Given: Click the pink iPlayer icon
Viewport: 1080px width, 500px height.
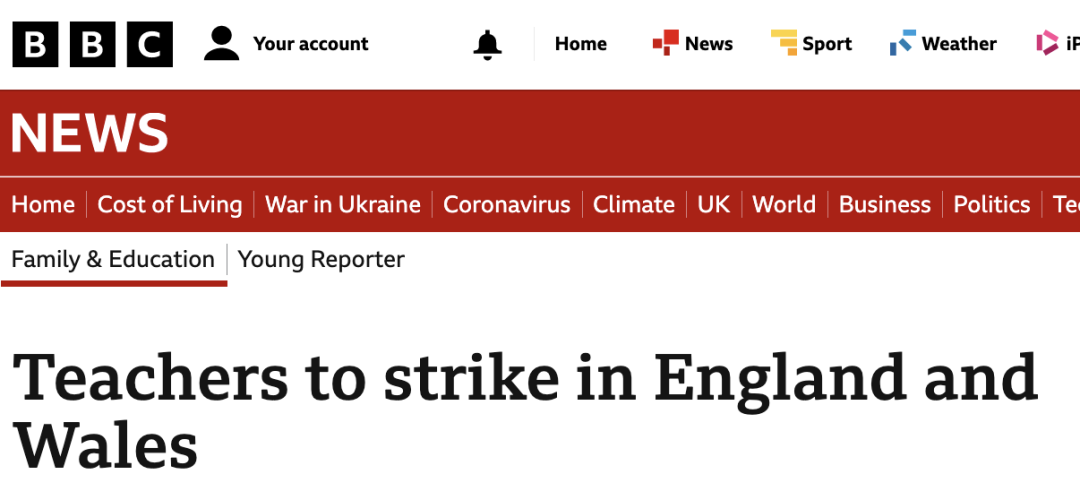Looking at the screenshot, I should pyautogui.click(x=1047, y=43).
